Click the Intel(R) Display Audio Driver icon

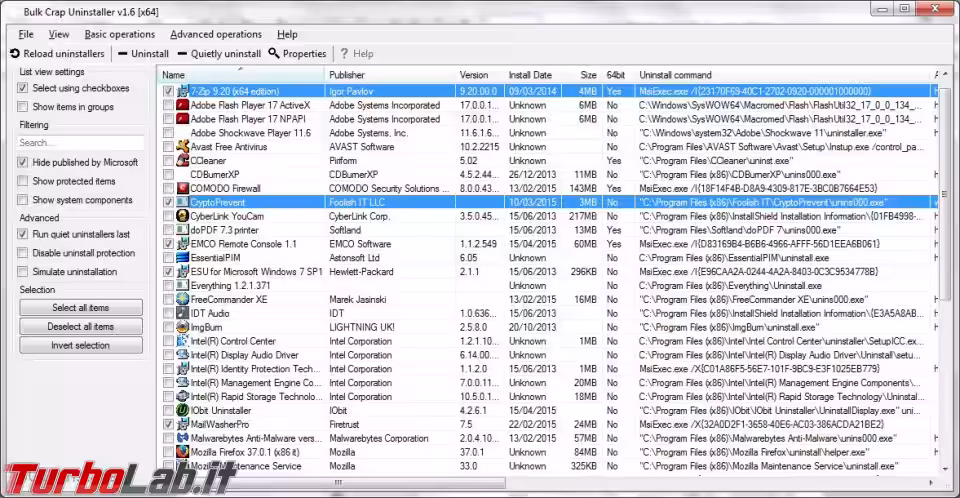(182, 355)
